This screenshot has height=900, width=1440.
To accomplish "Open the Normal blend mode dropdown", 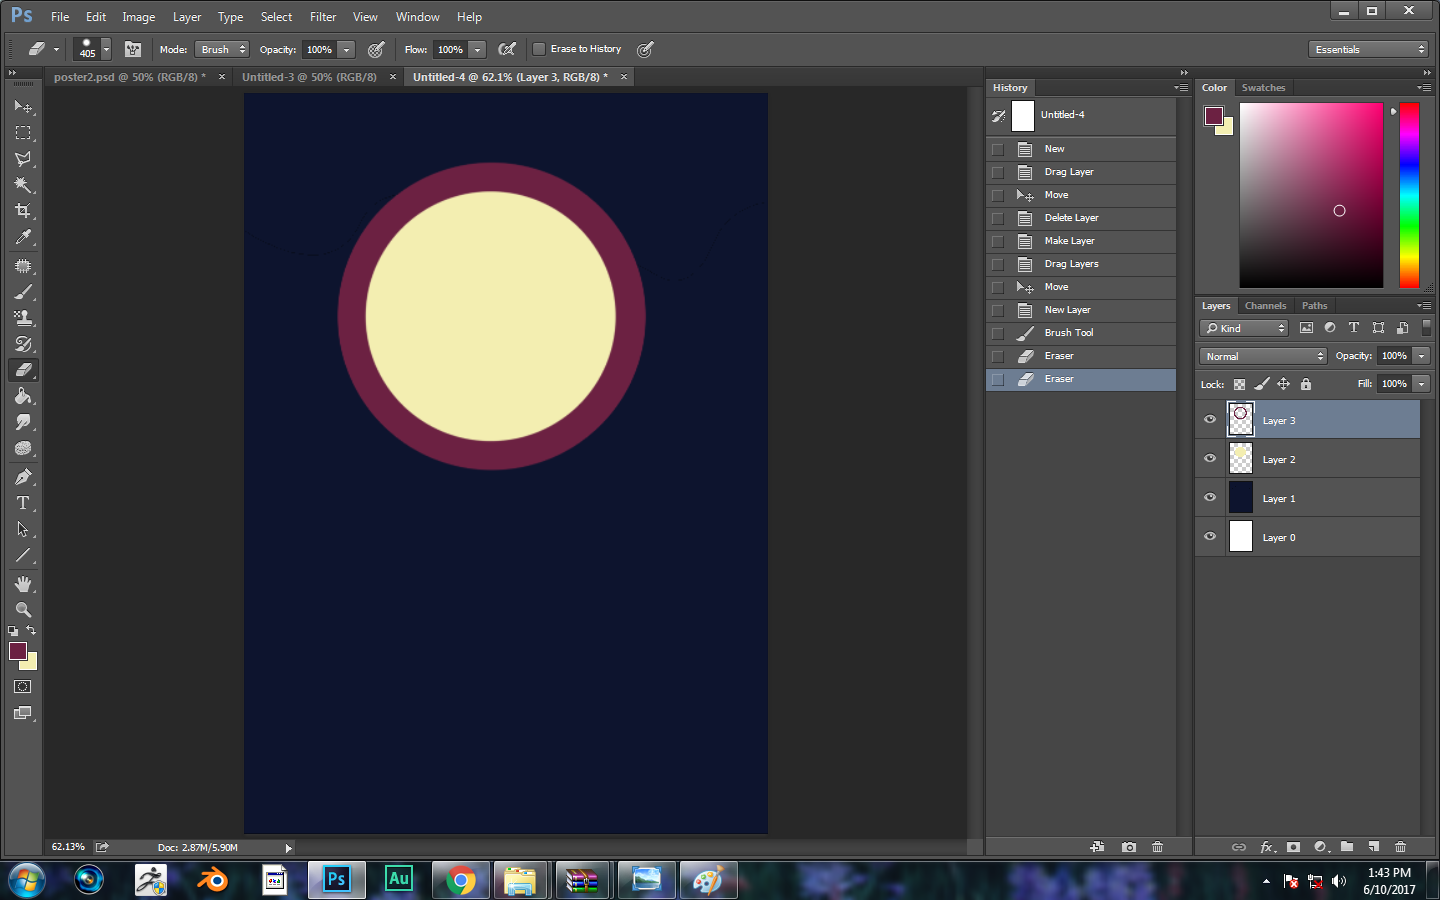I will 1263,356.
